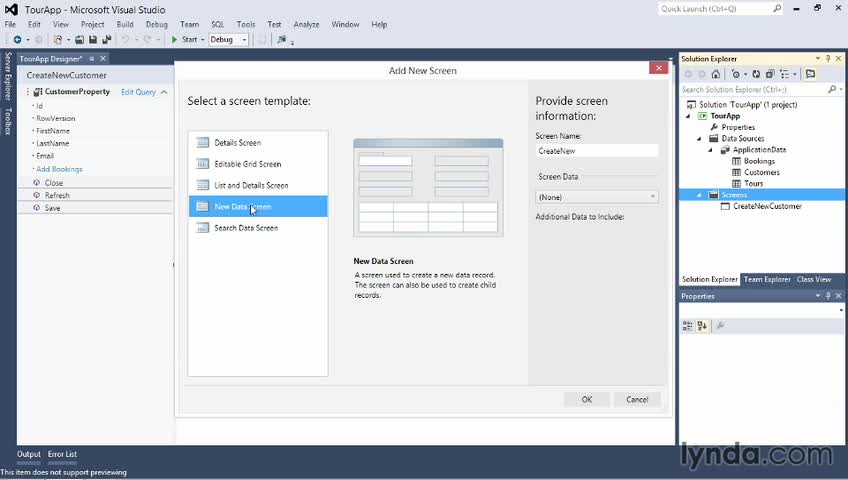Open the Toolbox side tab

click(8, 122)
